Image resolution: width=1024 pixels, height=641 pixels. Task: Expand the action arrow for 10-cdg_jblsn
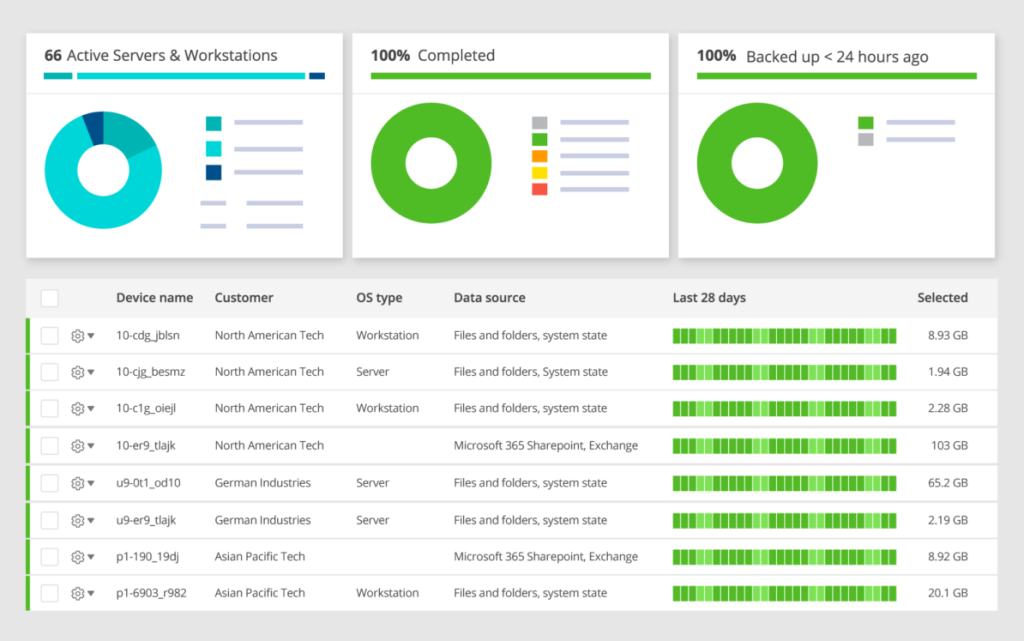tap(91, 337)
